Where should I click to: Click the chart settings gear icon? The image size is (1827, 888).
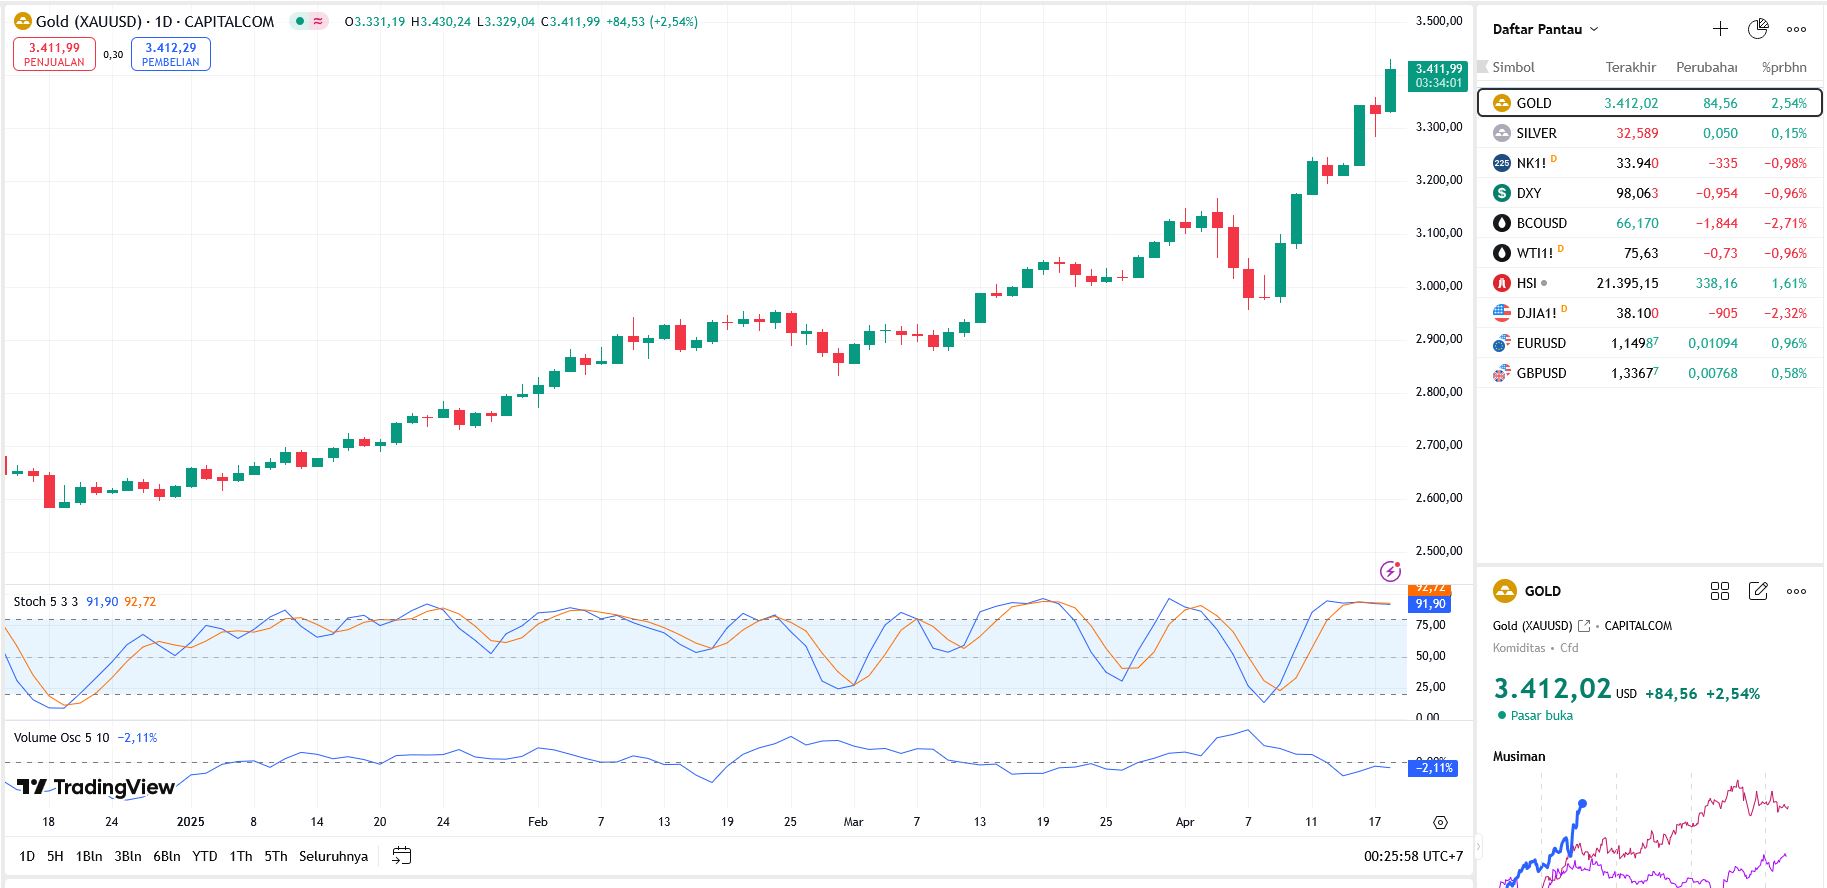coord(1440,822)
